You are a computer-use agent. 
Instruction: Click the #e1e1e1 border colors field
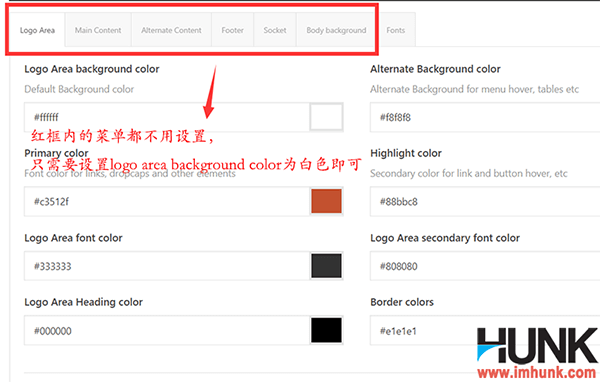(485, 331)
